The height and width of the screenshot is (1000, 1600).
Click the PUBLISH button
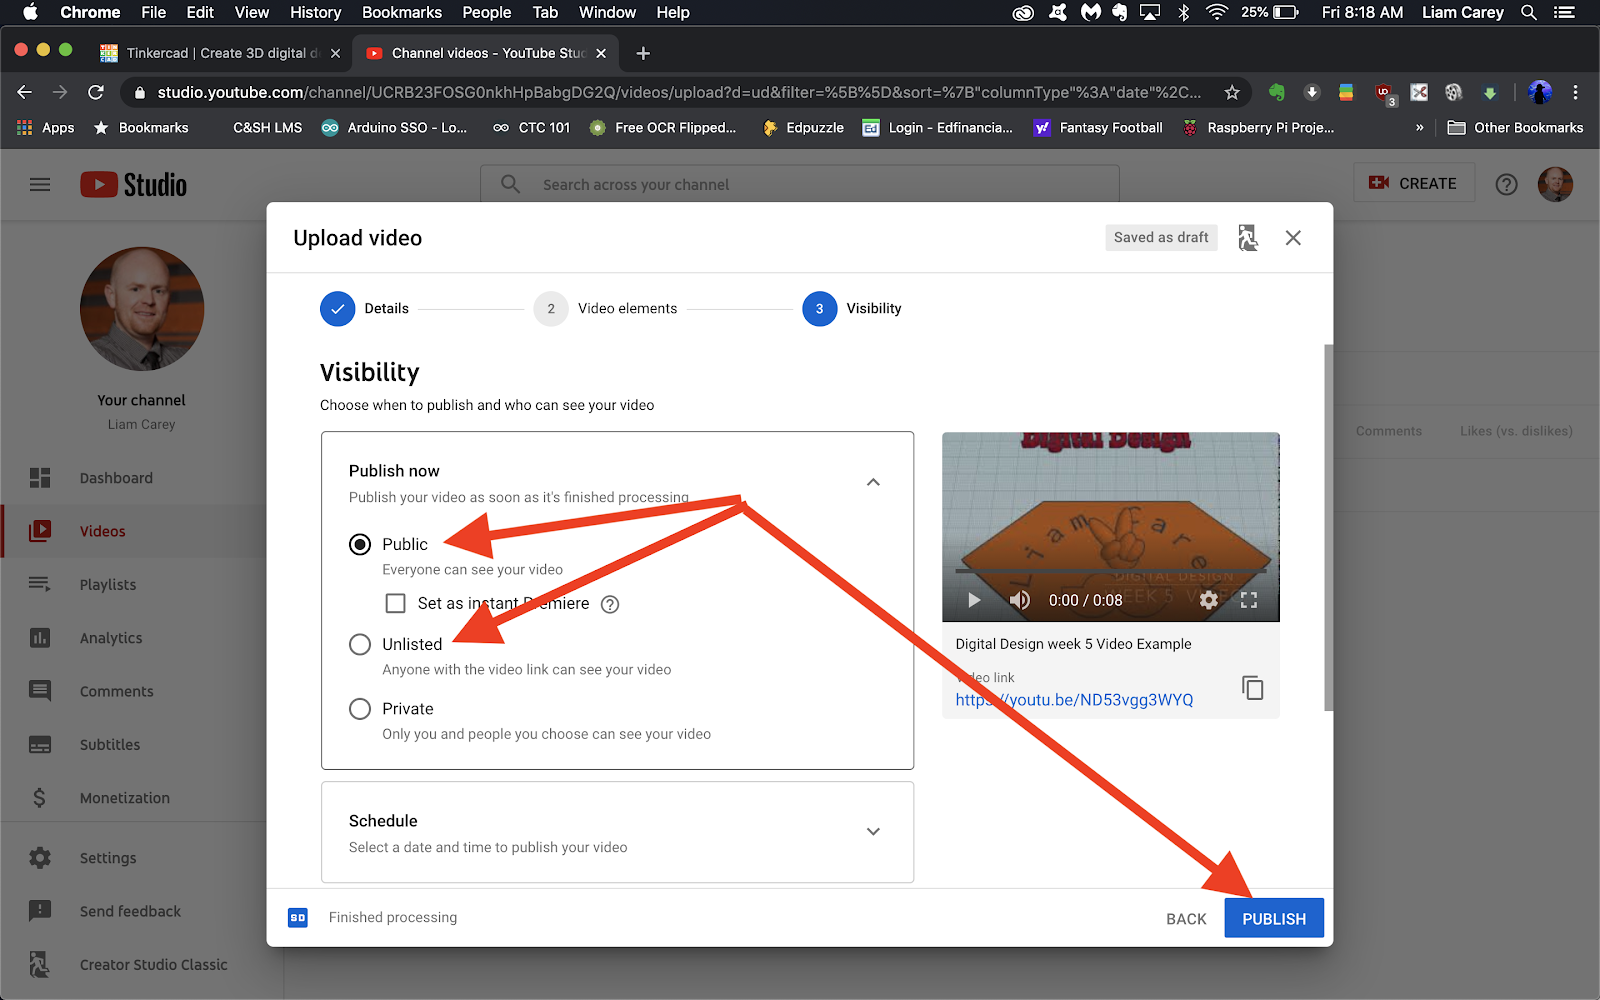[x=1274, y=918]
